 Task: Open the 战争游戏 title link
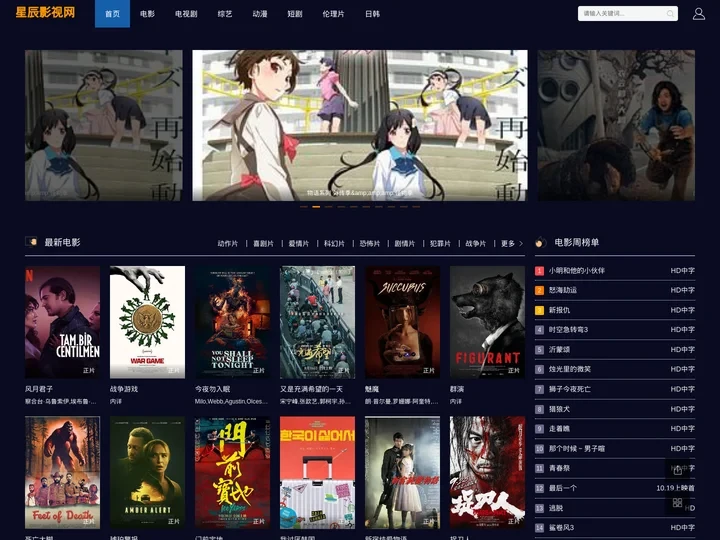click(124, 389)
